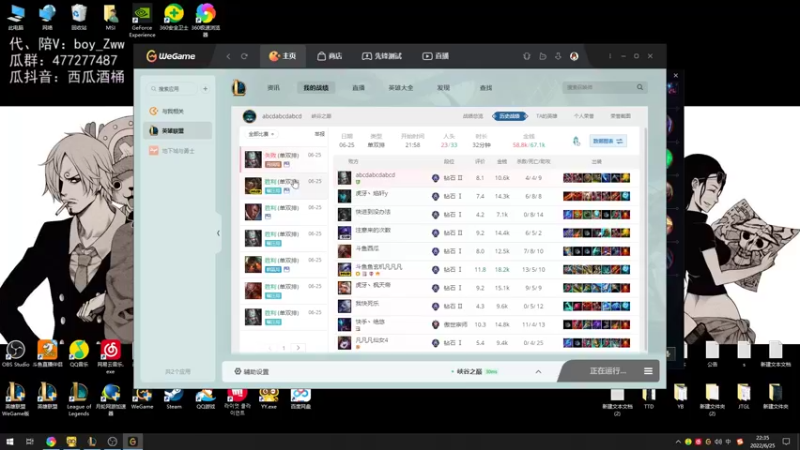Click the shield icon in WeGame title bar

(x=527, y=56)
